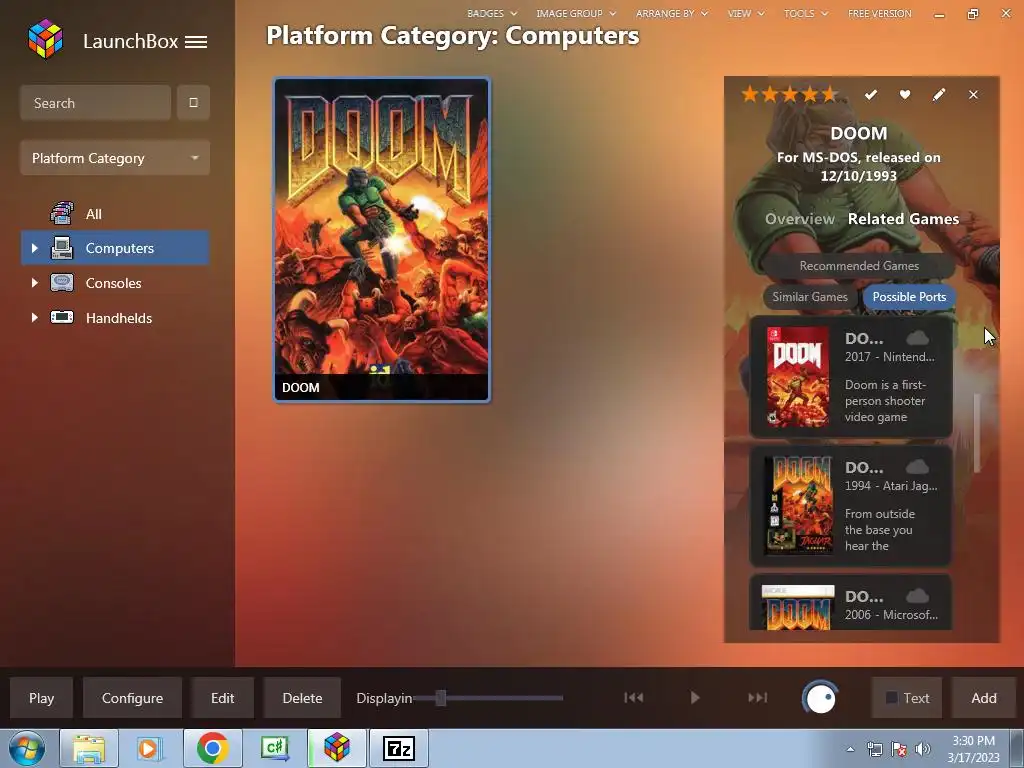The height and width of the screenshot is (768, 1024).
Task: Skip to previous track in music controls
Action: click(x=633, y=697)
